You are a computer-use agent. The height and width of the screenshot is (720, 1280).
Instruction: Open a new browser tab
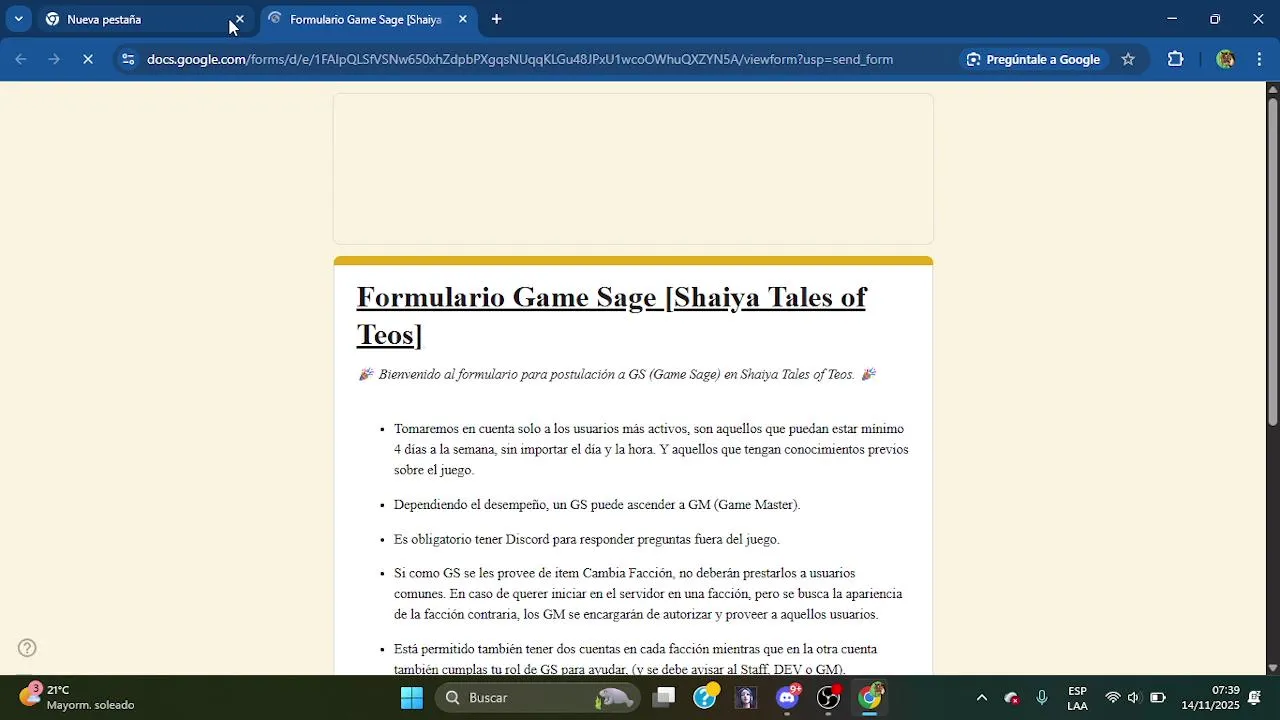tap(496, 19)
